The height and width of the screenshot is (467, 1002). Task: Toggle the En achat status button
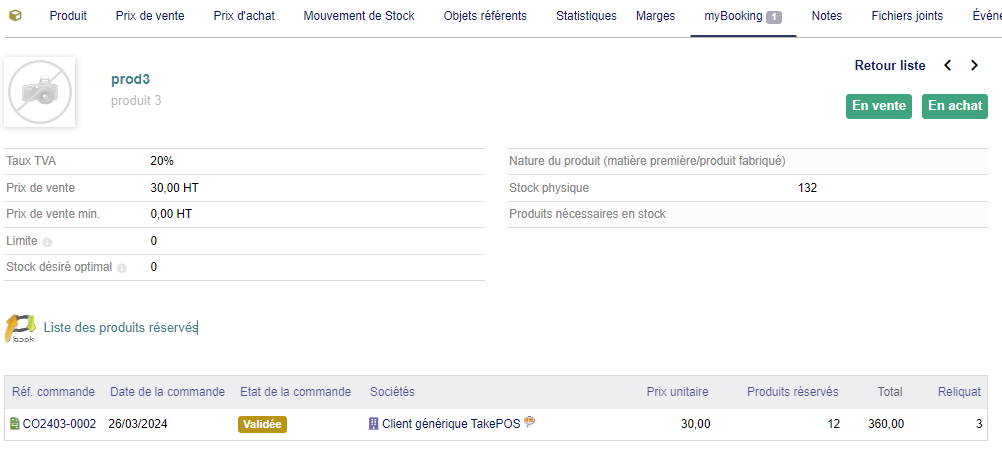pyautogui.click(x=954, y=106)
